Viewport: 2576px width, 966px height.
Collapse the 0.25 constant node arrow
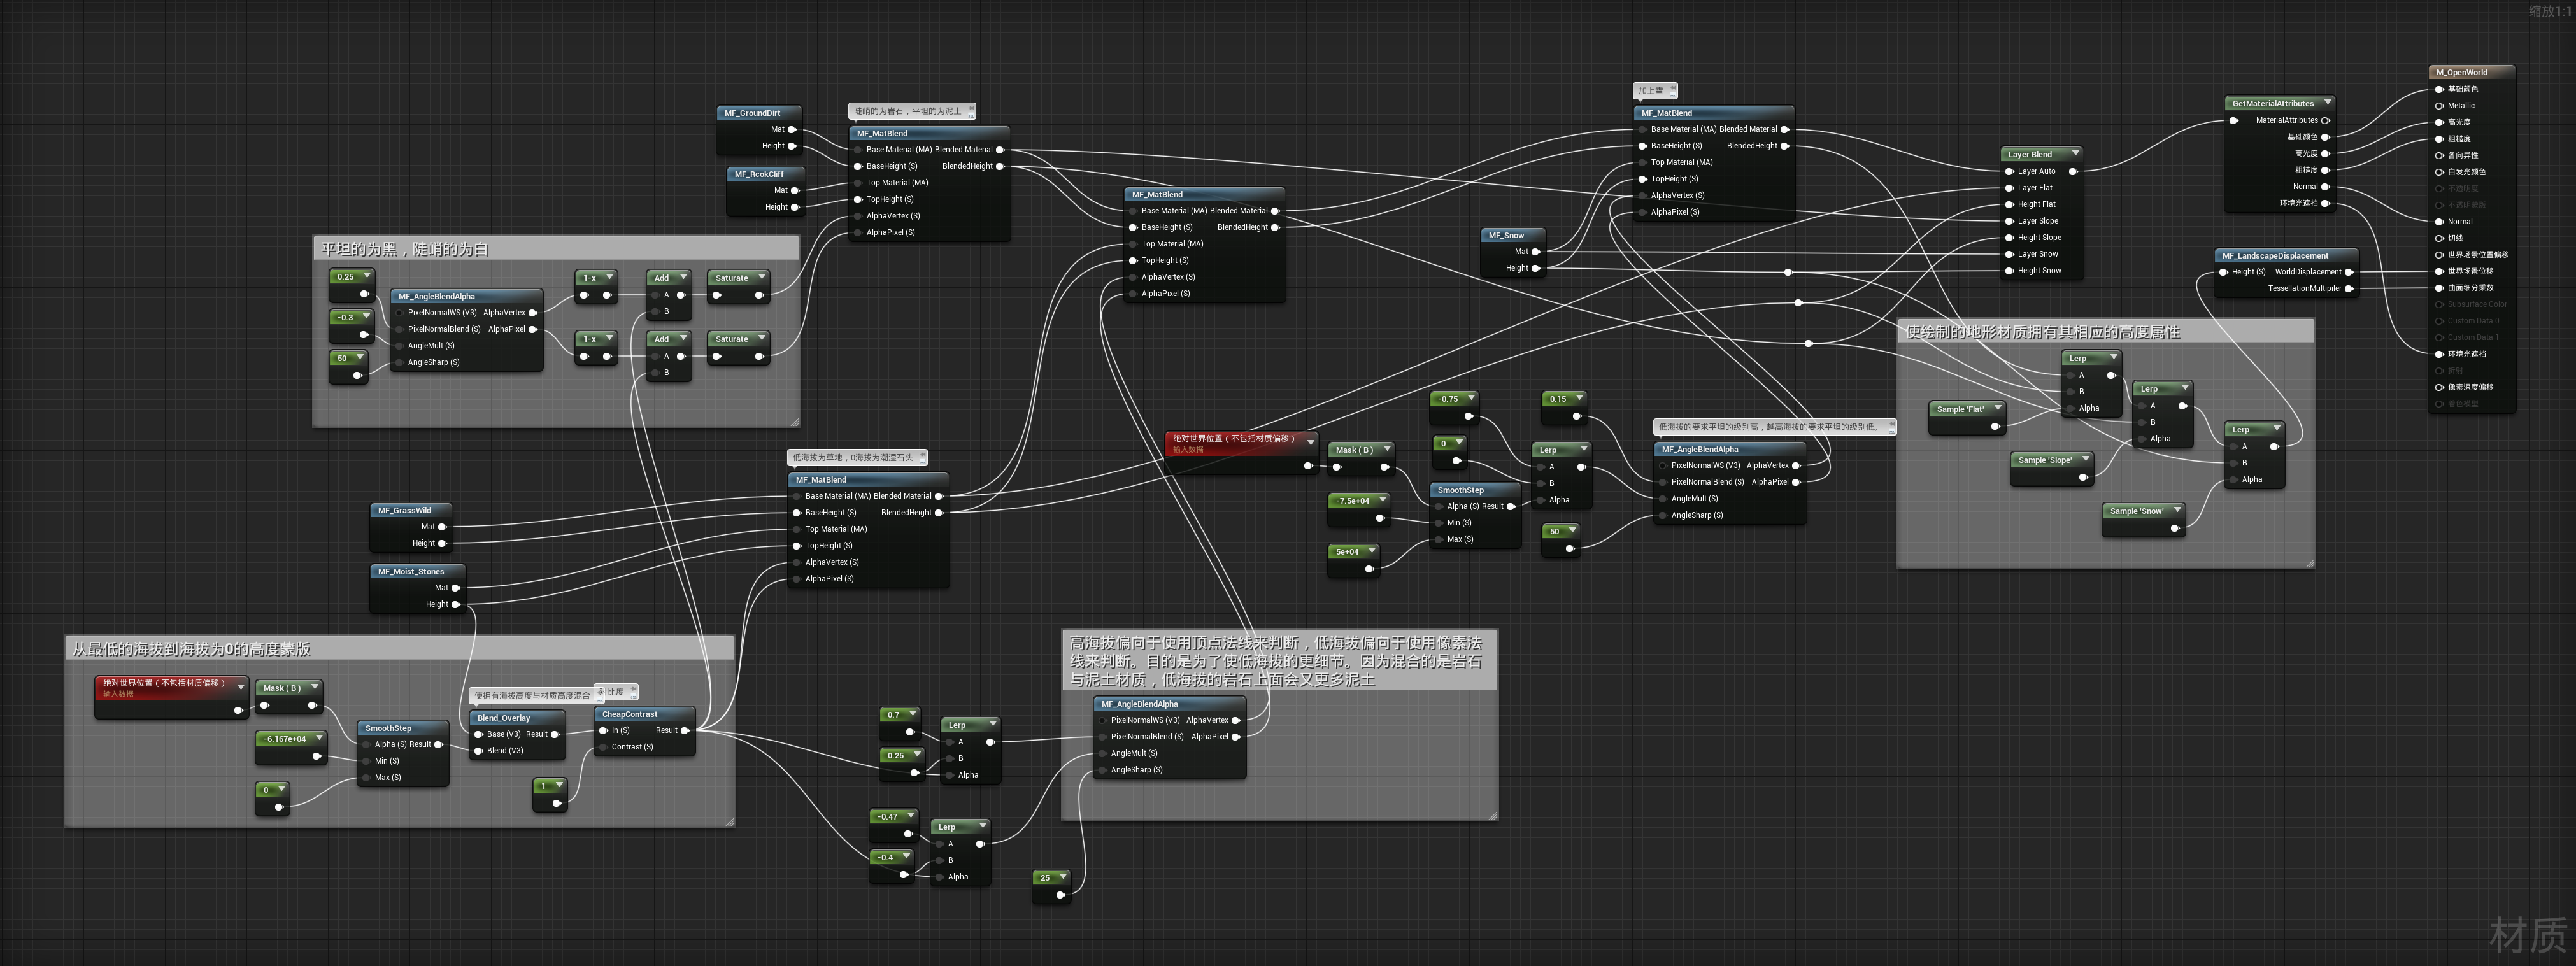pos(367,276)
